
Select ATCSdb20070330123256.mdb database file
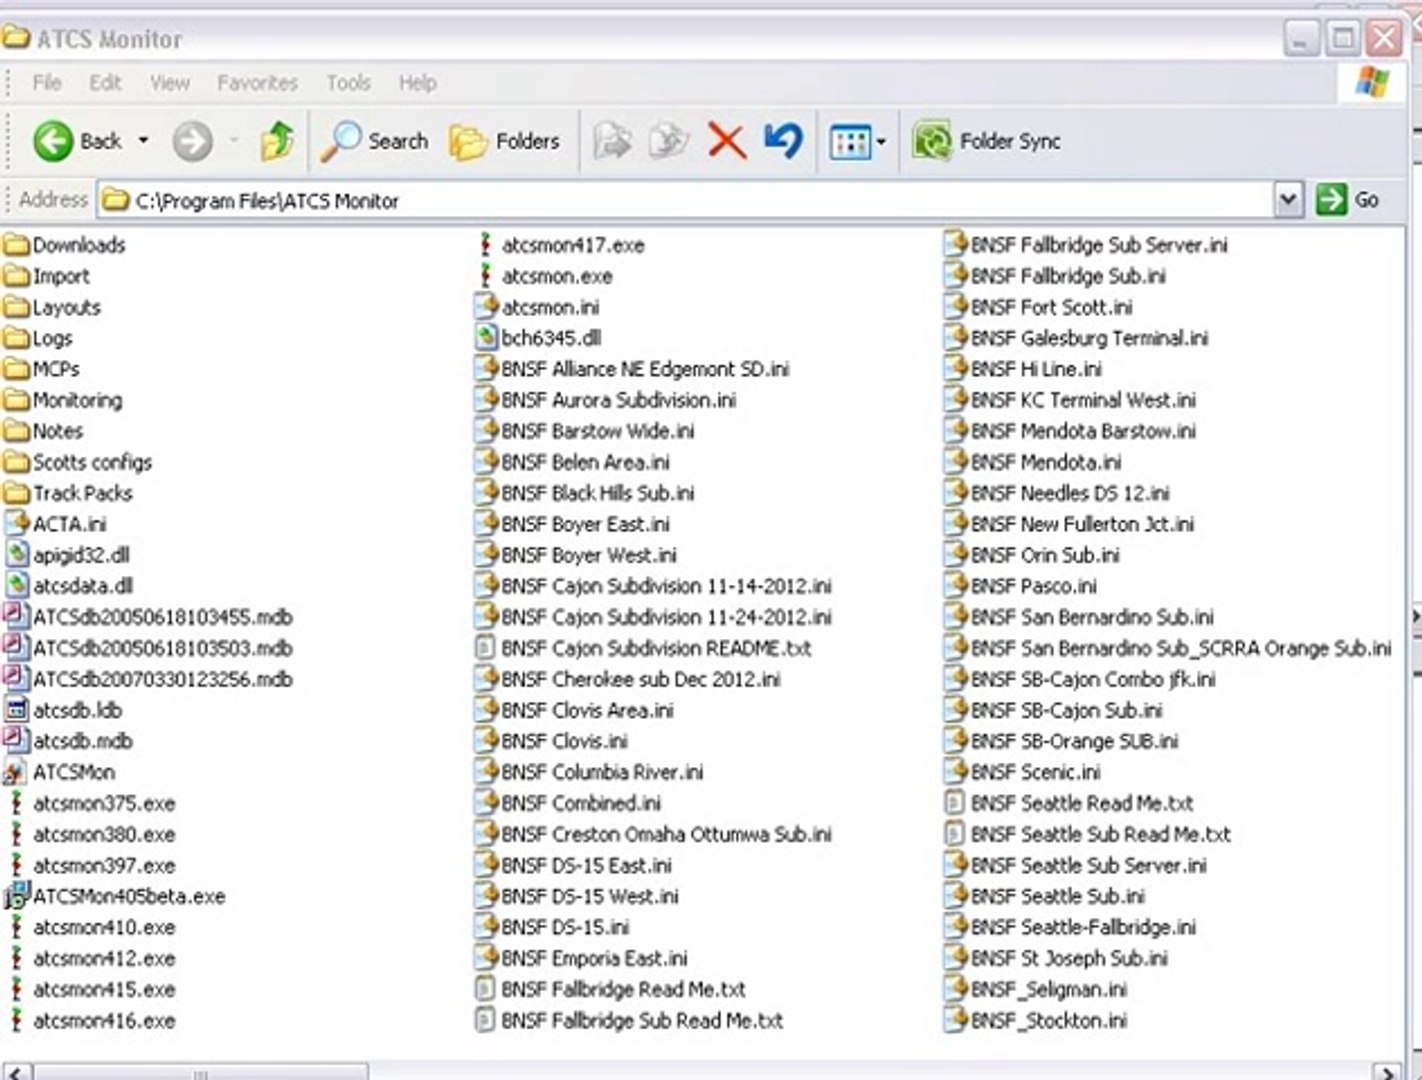[x=149, y=679]
